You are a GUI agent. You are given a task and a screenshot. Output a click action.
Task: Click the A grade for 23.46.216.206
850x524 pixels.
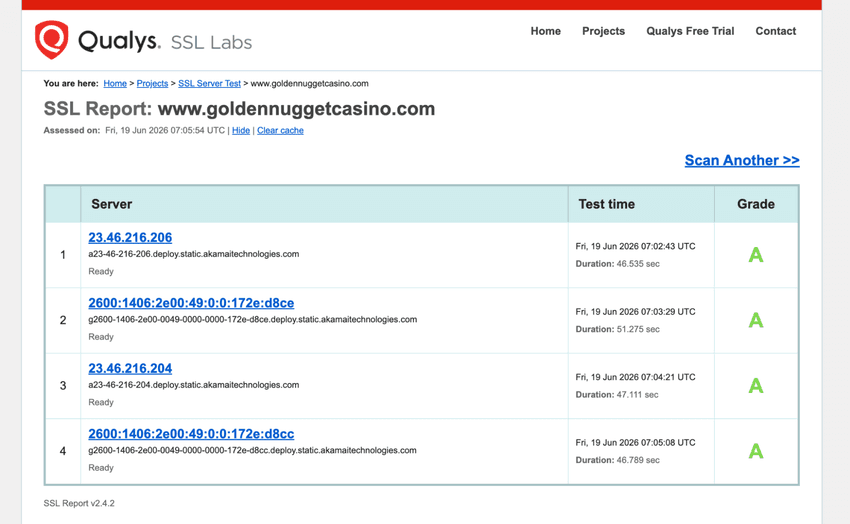756,255
